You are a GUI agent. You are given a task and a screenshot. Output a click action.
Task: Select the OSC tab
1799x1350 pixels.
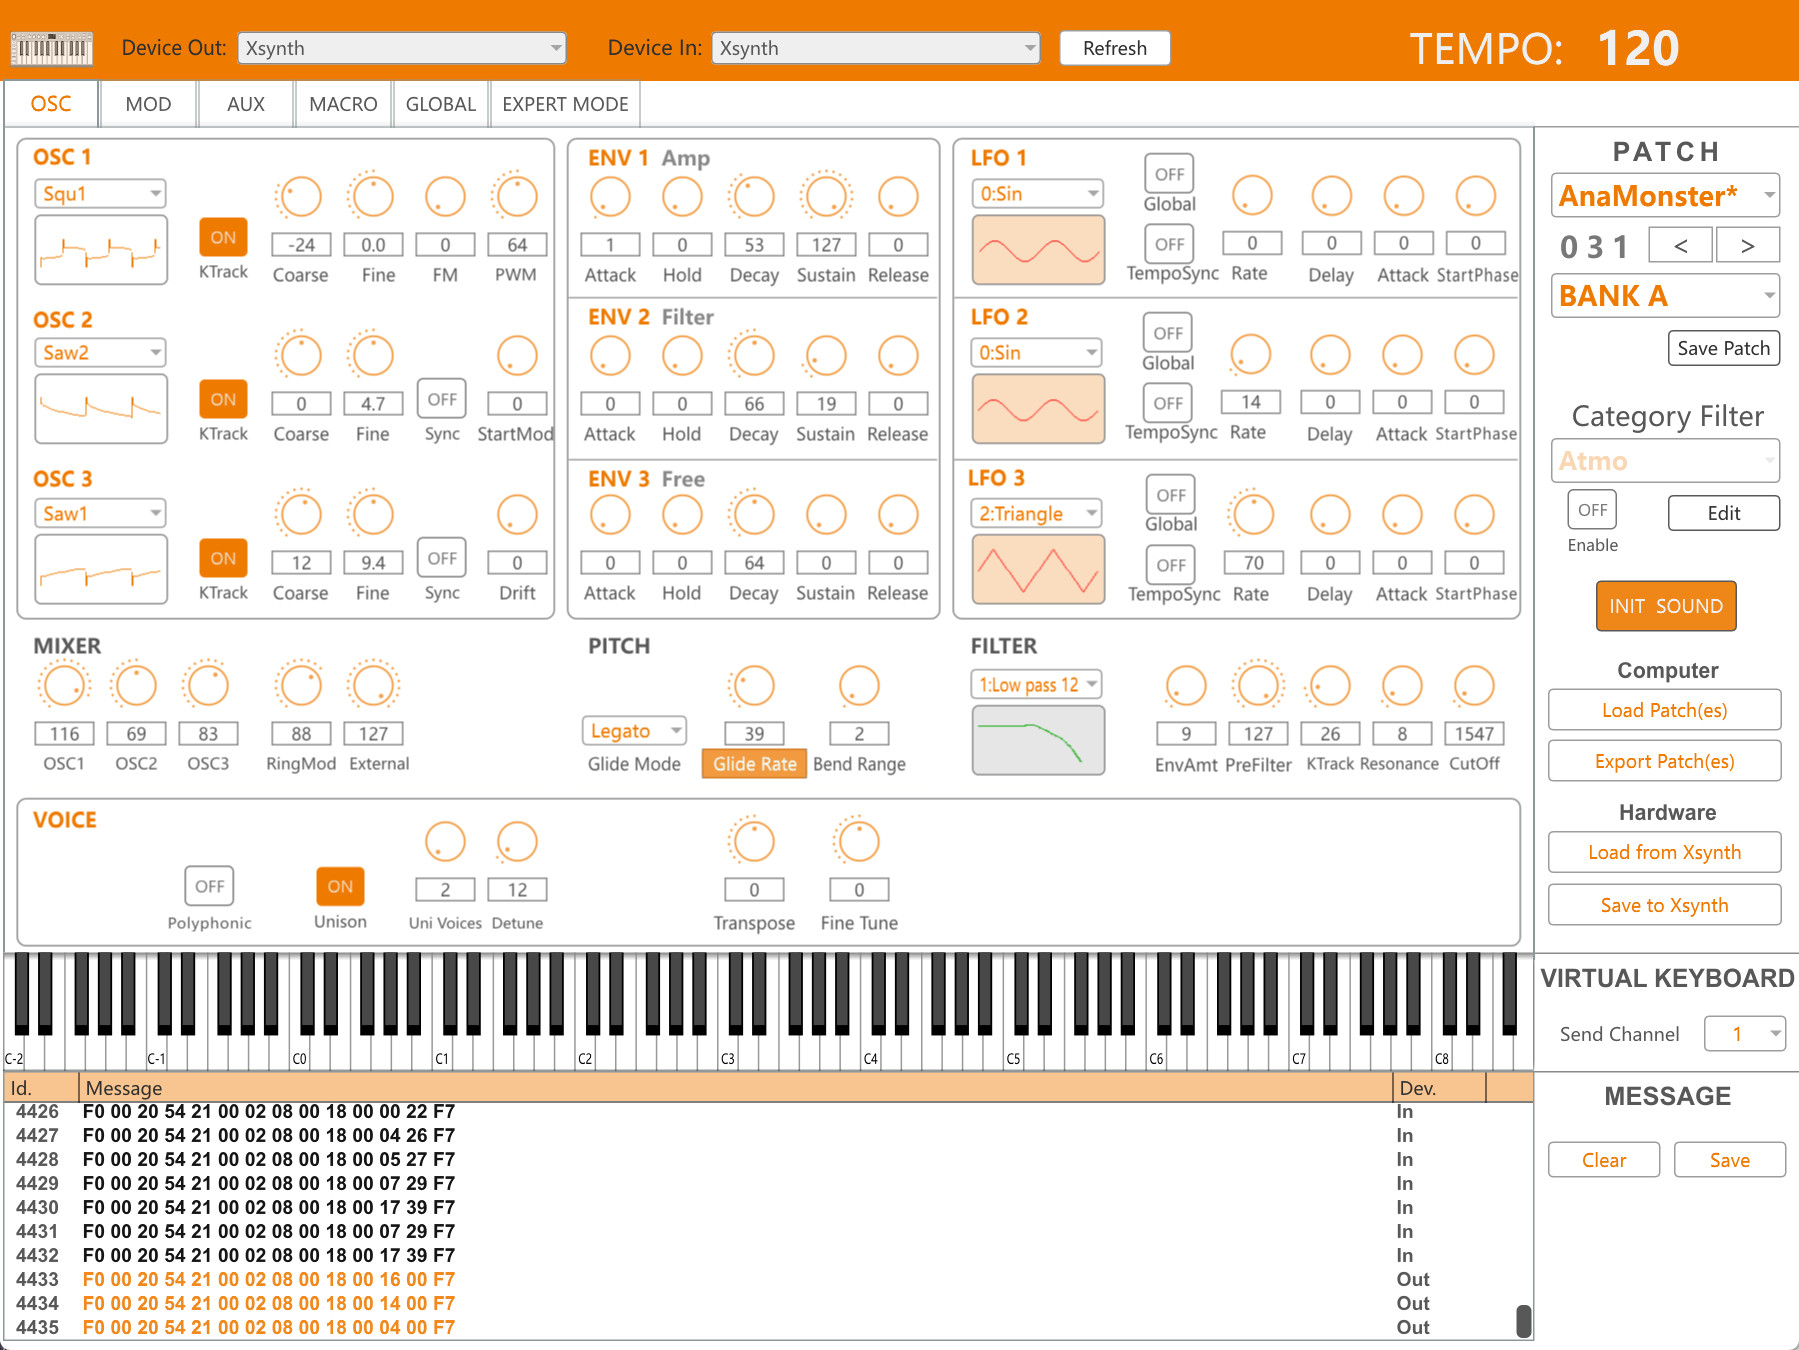click(x=51, y=104)
